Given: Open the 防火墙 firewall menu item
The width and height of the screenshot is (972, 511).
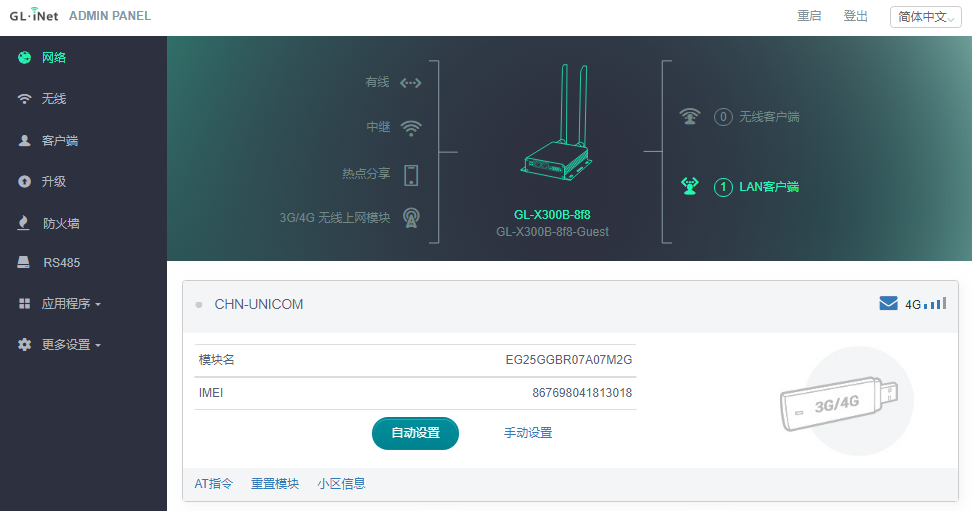Looking at the screenshot, I should 61,223.
